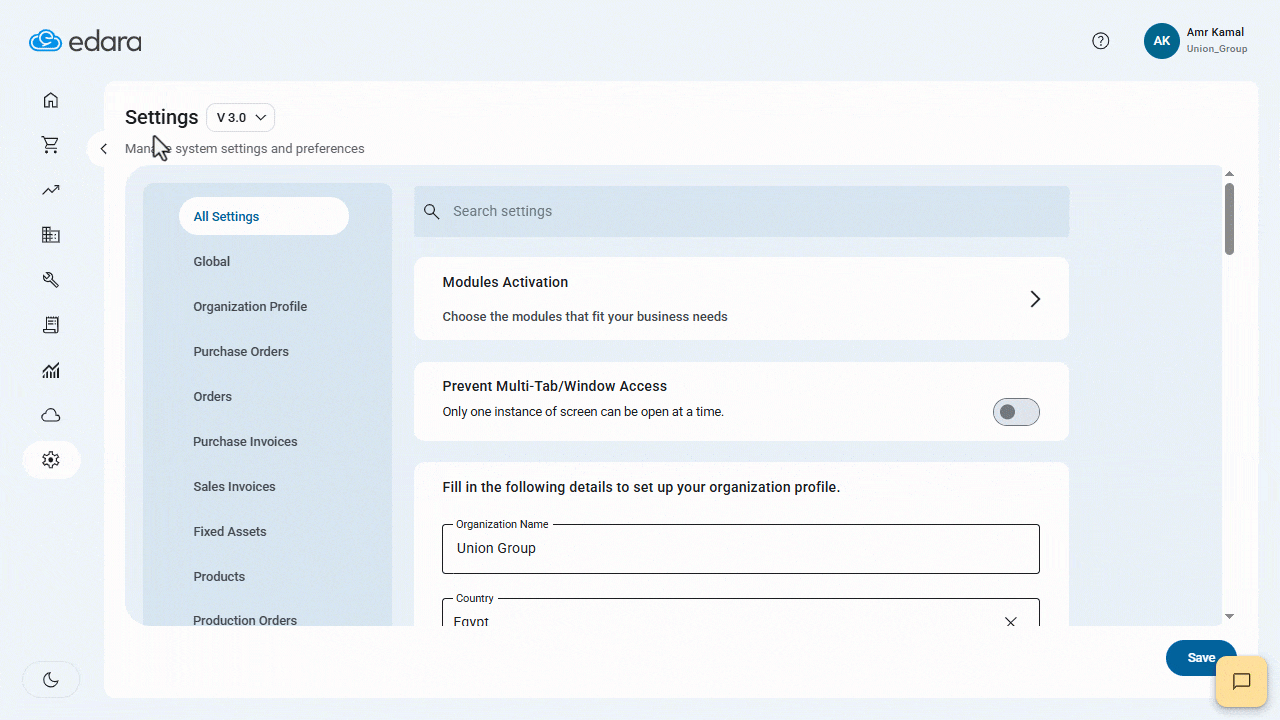Select Organization Profile category
The image size is (1280, 720).
(250, 306)
